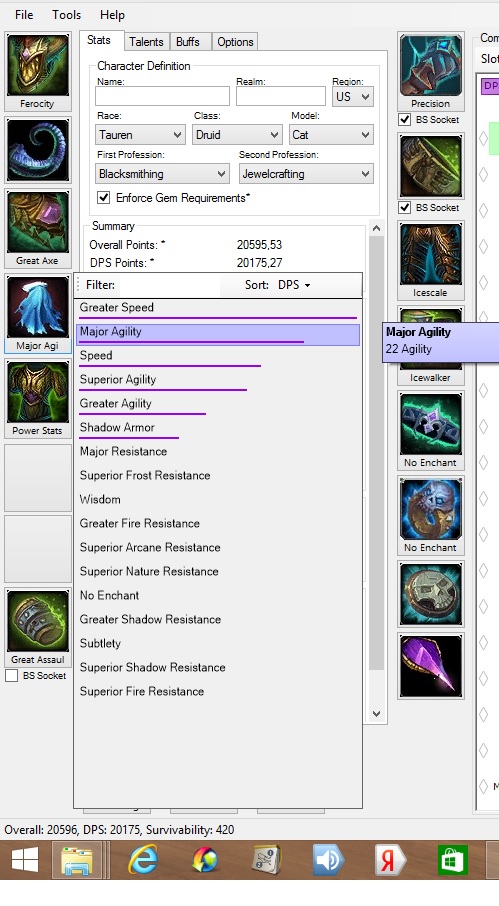The image size is (499, 906).
Task: Open the Class Druid dropdown
Action: pyautogui.click(x=237, y=135)
